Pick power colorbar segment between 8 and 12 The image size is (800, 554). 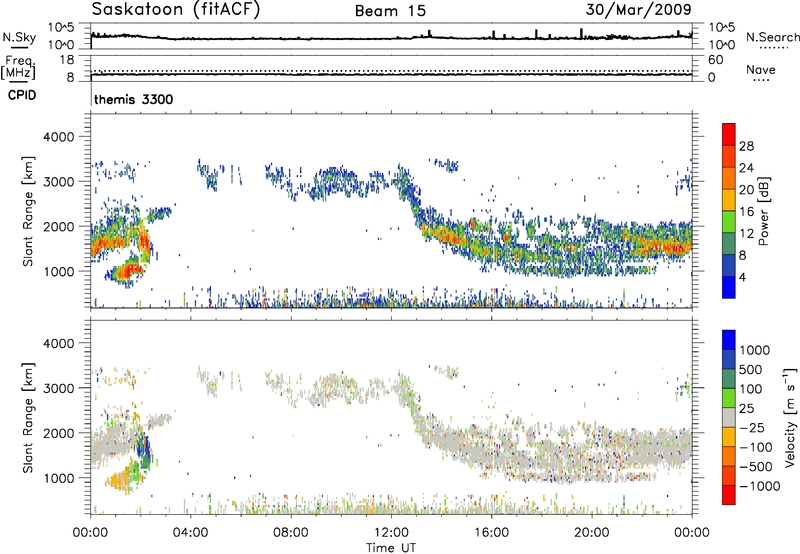coord(729,243)
